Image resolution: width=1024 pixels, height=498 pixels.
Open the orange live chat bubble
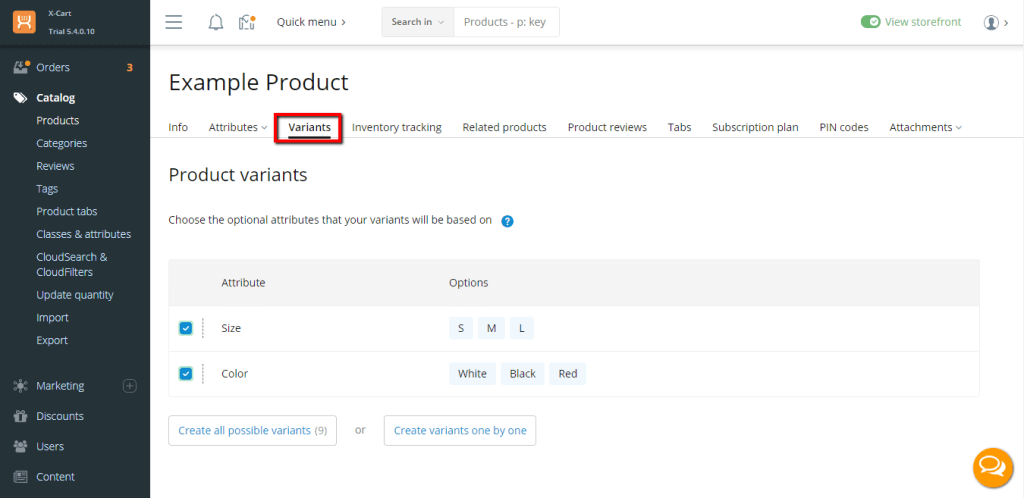pos(993,467)
